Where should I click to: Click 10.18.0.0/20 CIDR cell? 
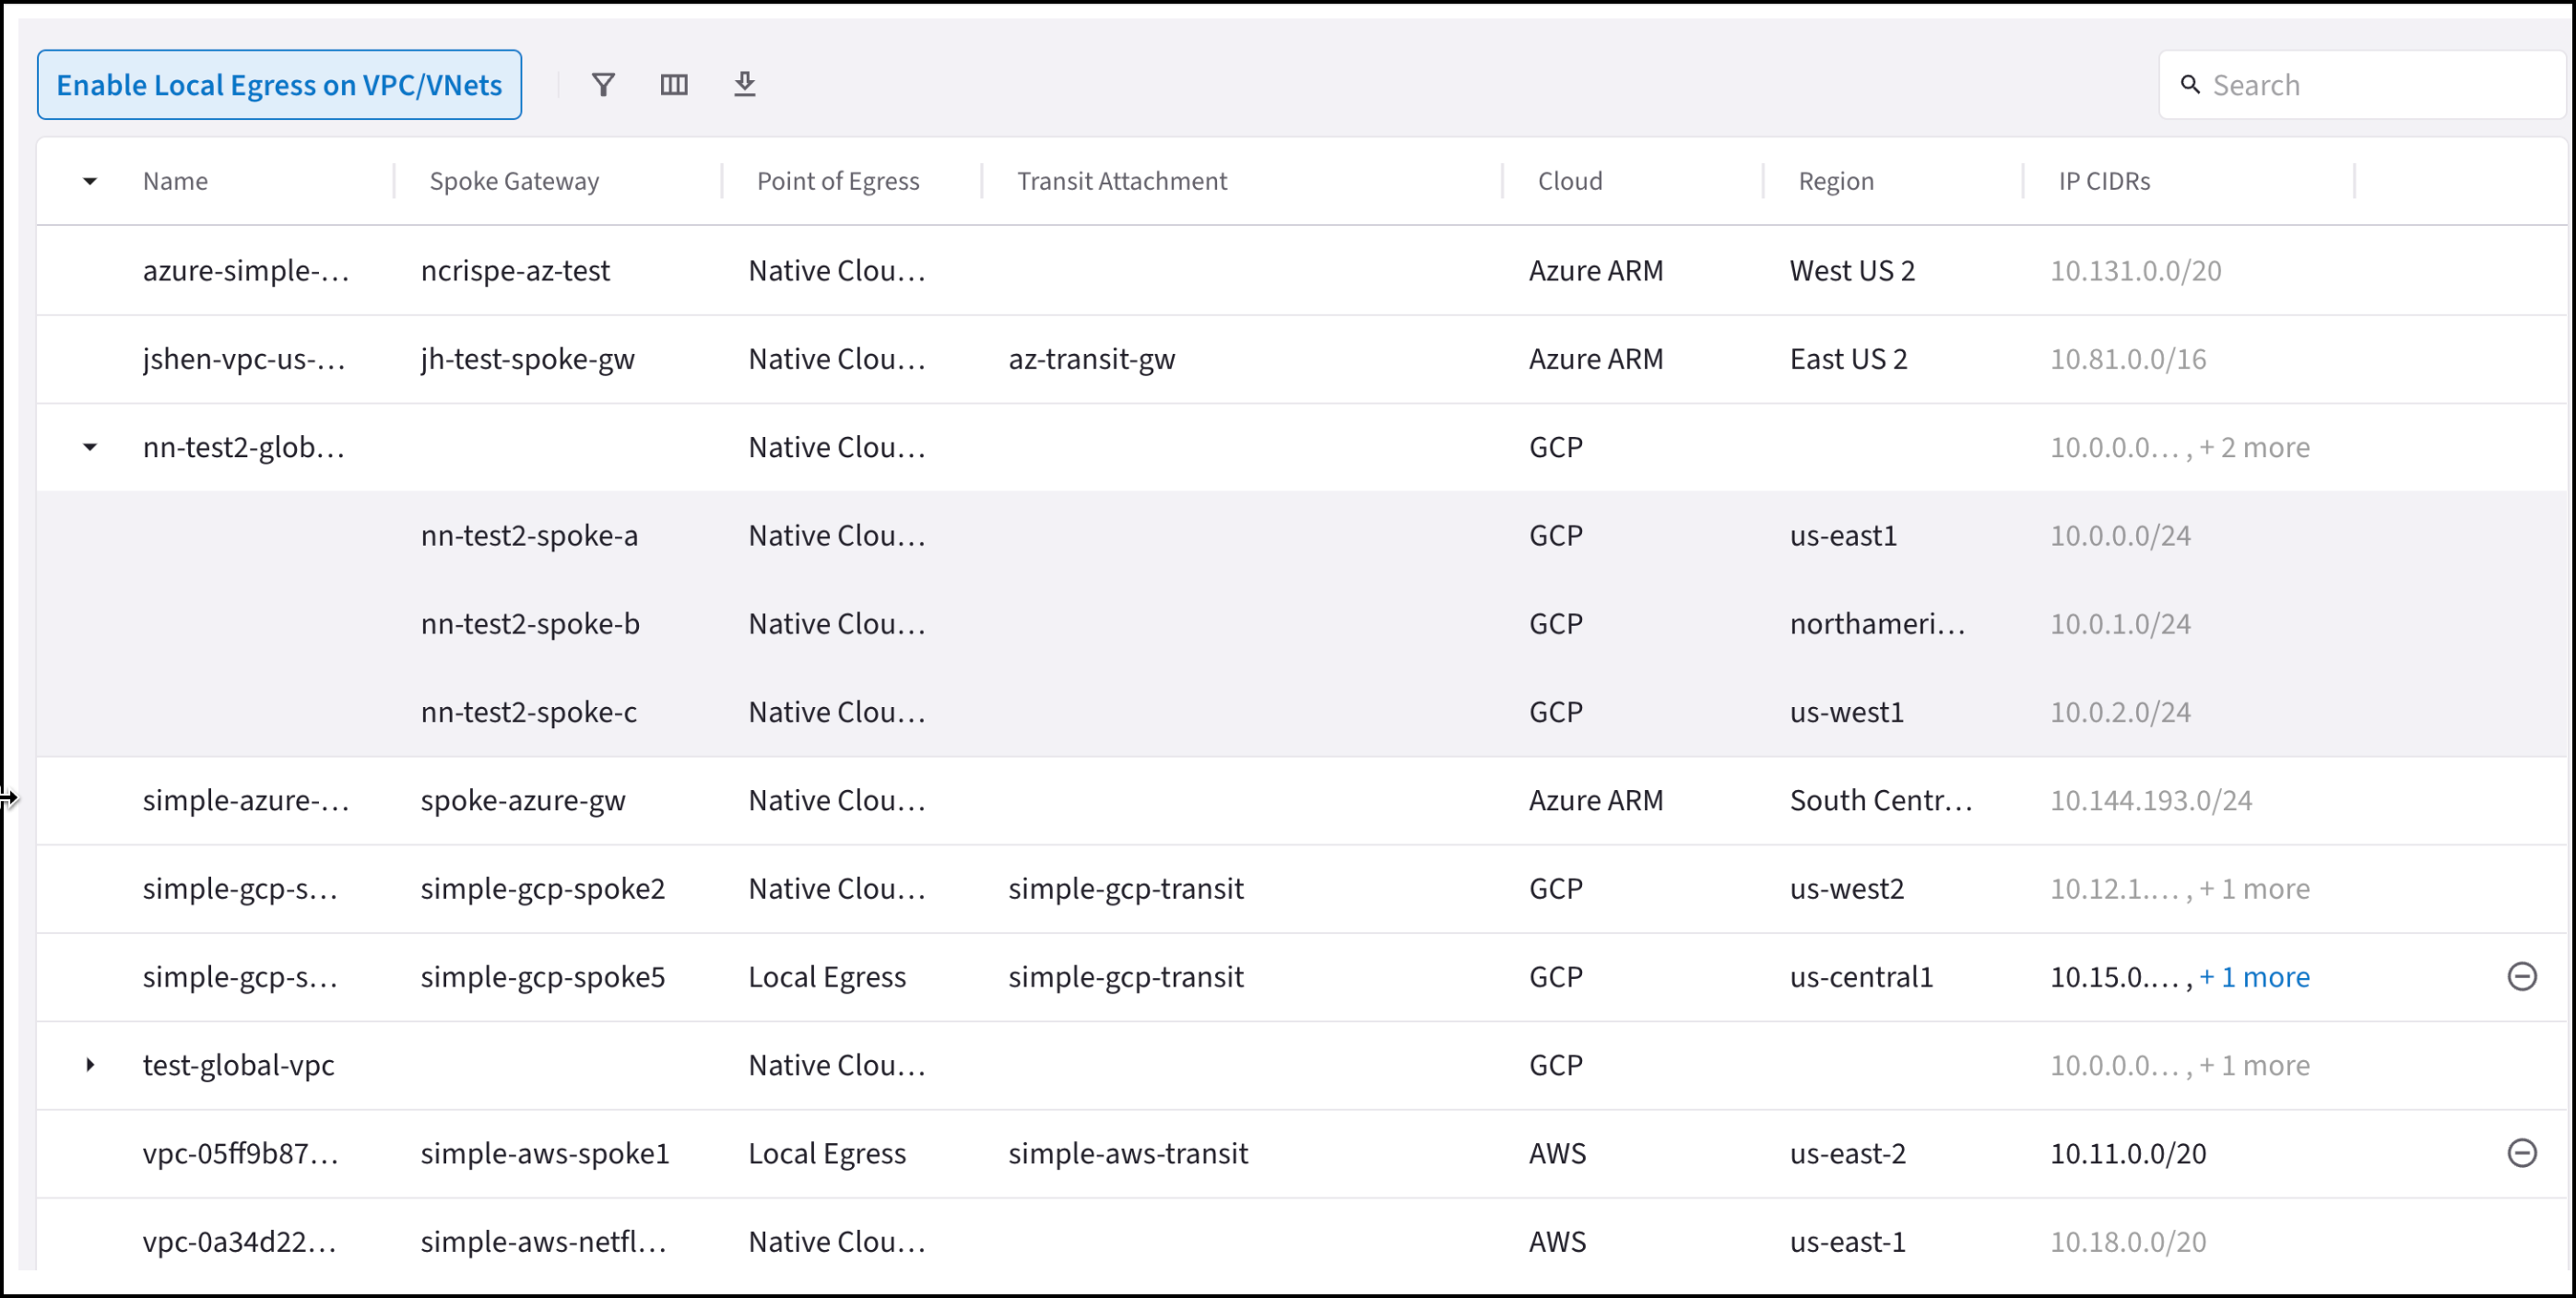[2128, 1242]
